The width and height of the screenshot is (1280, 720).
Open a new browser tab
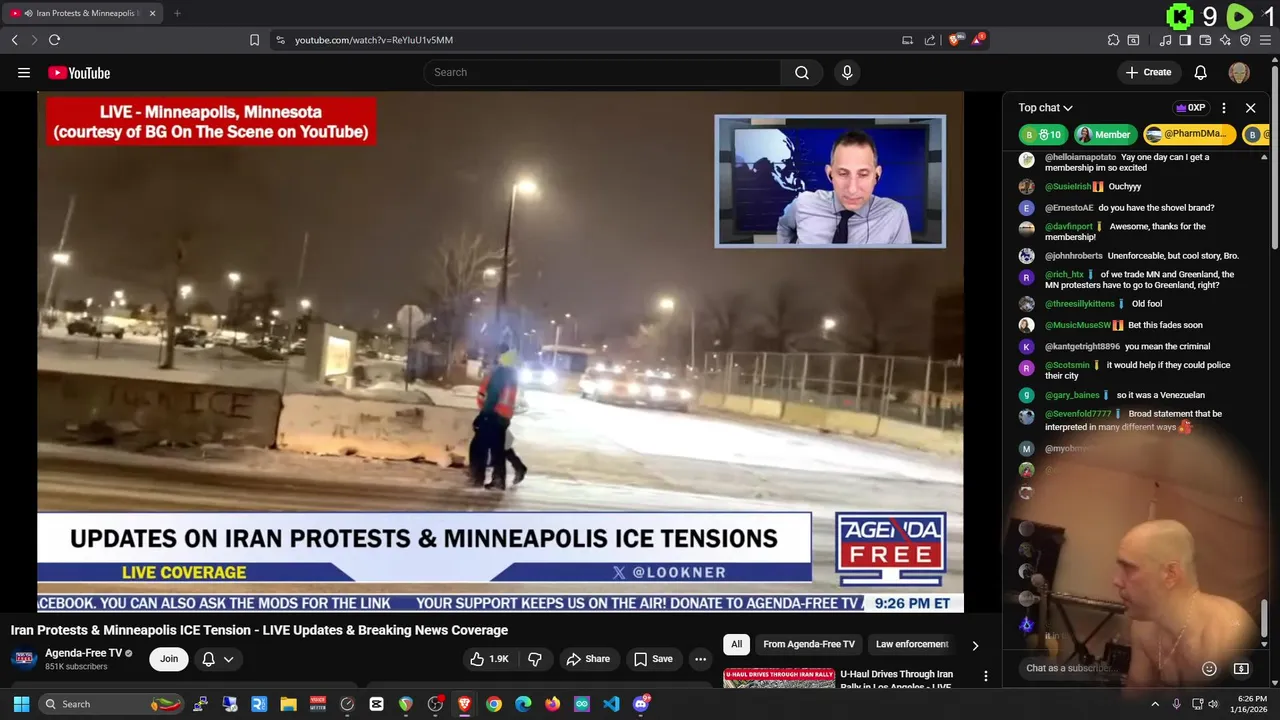(177, 13)
